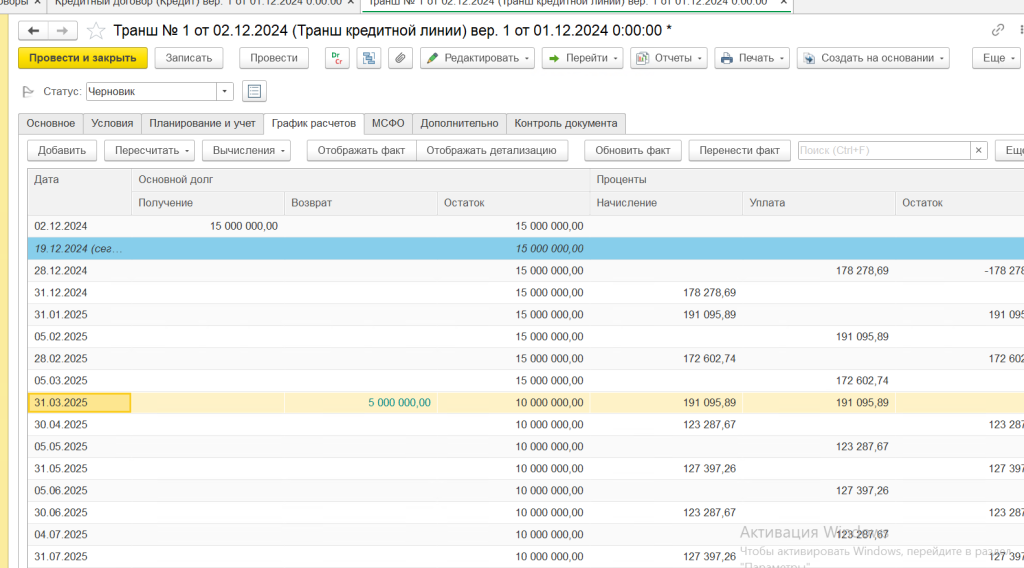This screenshot has height=568, width=1024.
Task: Click the Записать button
Action: click(x=189, y=58)
